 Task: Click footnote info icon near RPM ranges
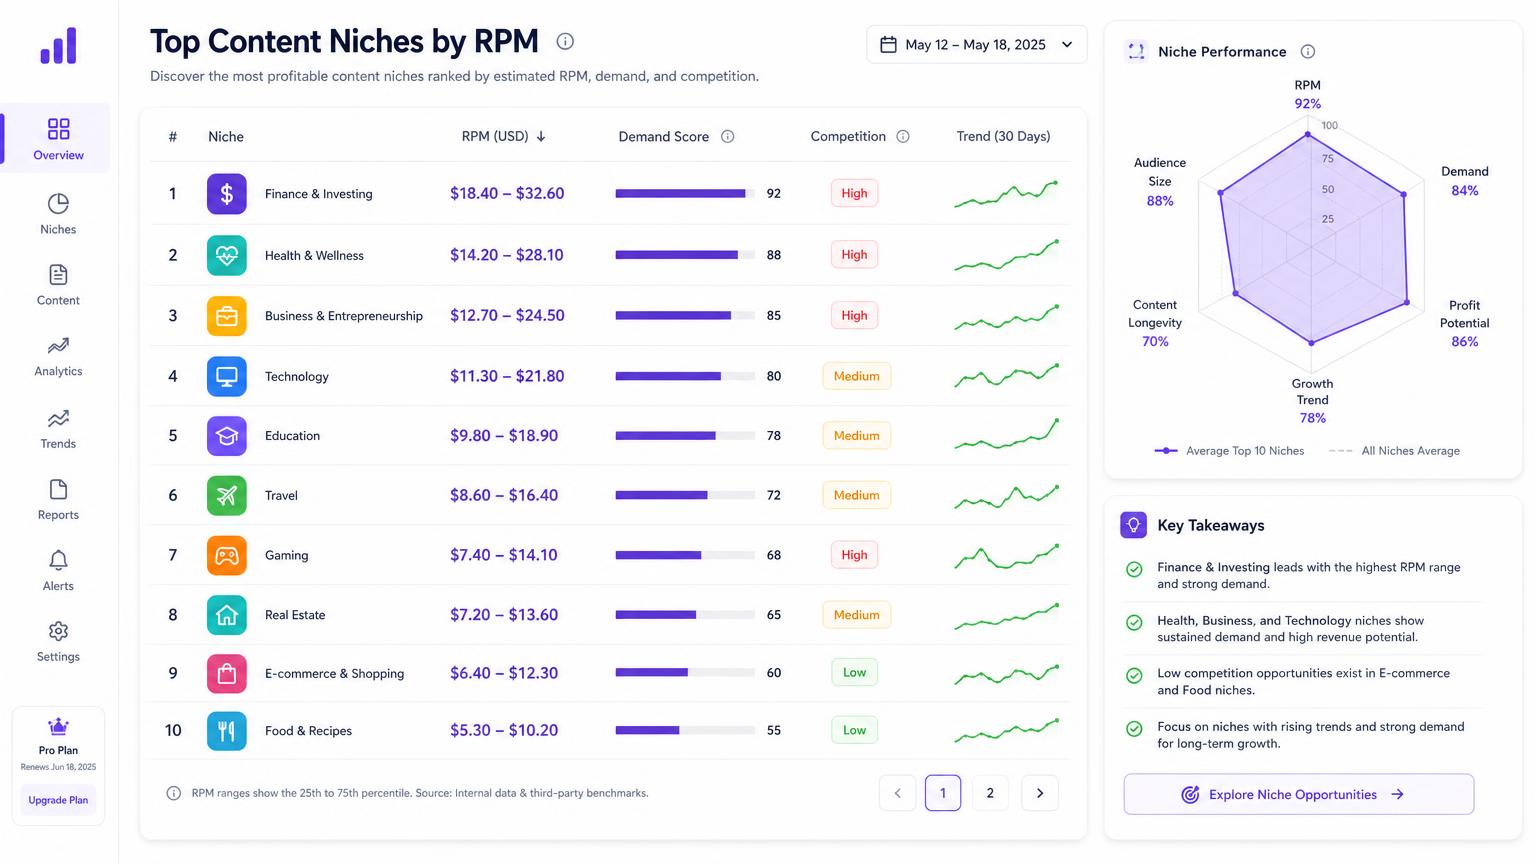[173, 793]
